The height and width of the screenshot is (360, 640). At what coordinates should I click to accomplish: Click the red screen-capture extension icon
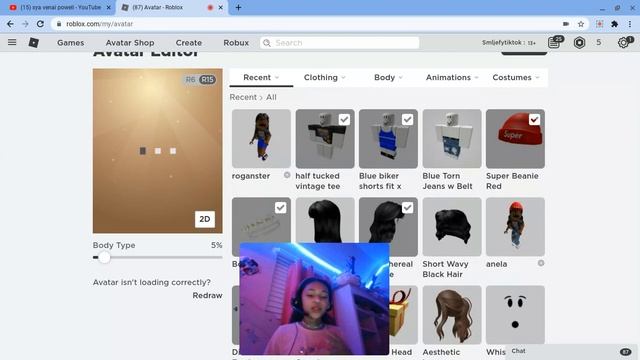pyautogui.click(x=599, y=24)
